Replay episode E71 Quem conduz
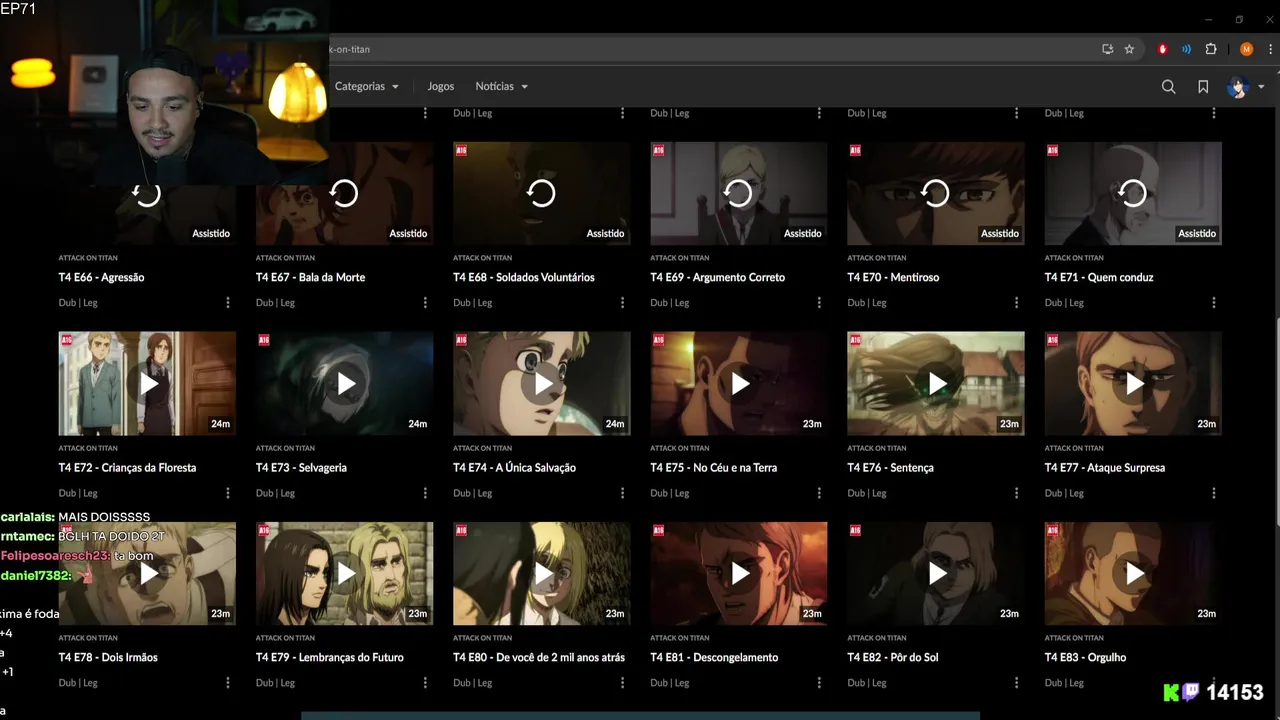Image resolution: width=1280 pixels, height=720 pixels. click(x=1133, y=193)
